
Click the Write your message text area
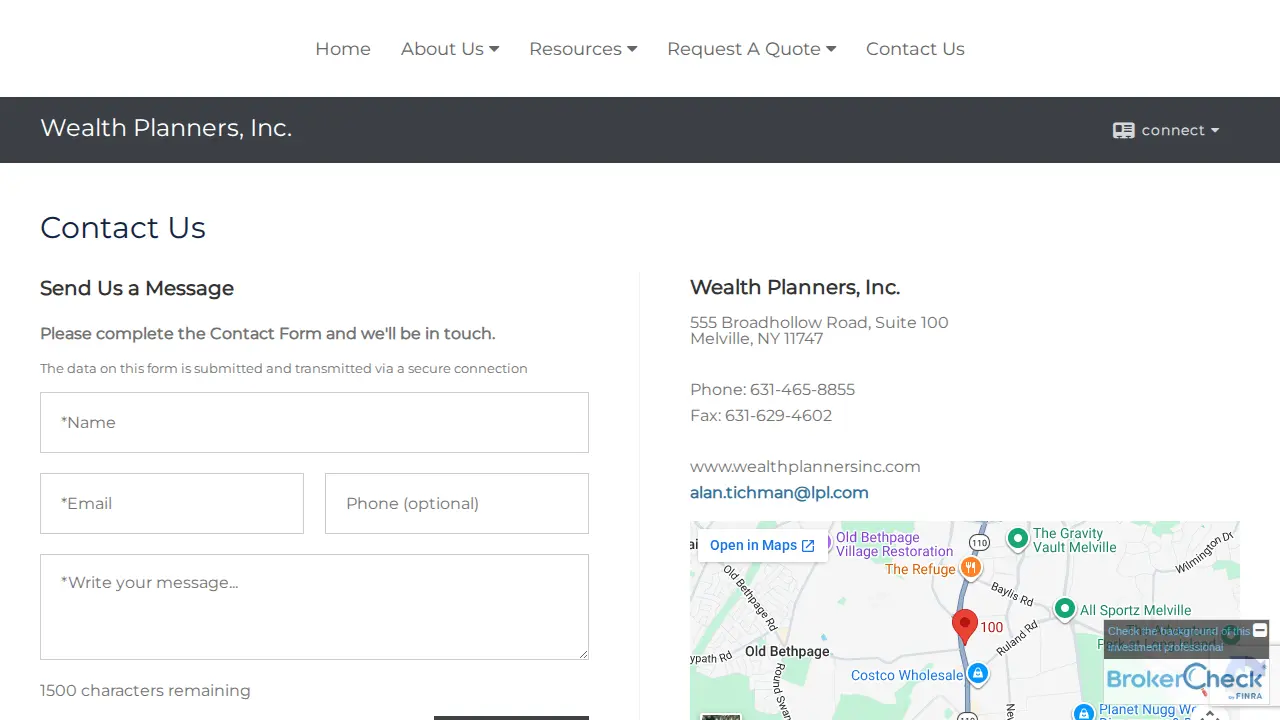(314, 607)
